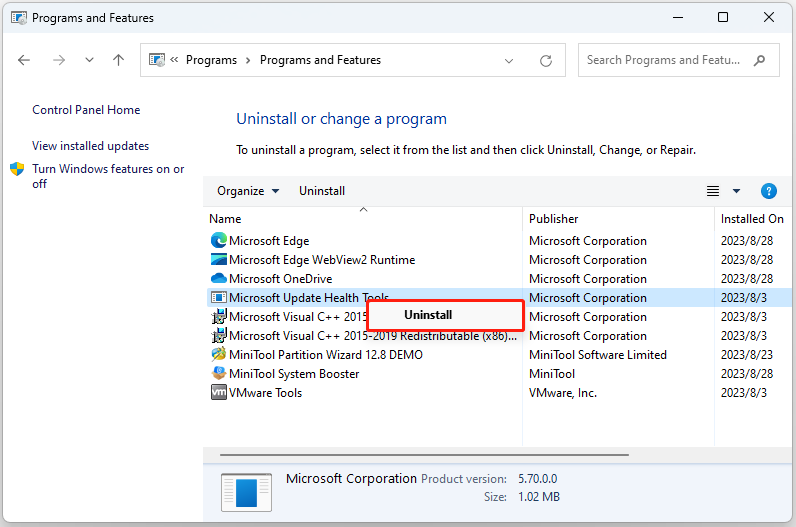Click the Microsoft Edge program icon
This screenshot has width=796, height=527.
tap(219, 240)
